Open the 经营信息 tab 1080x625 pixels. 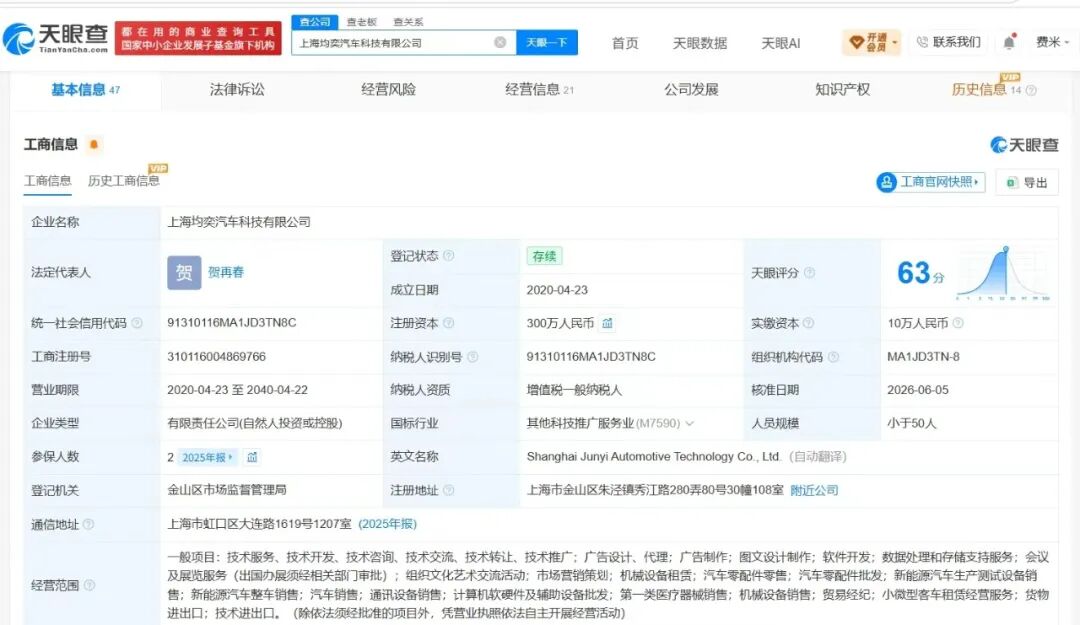pos(539,90)
